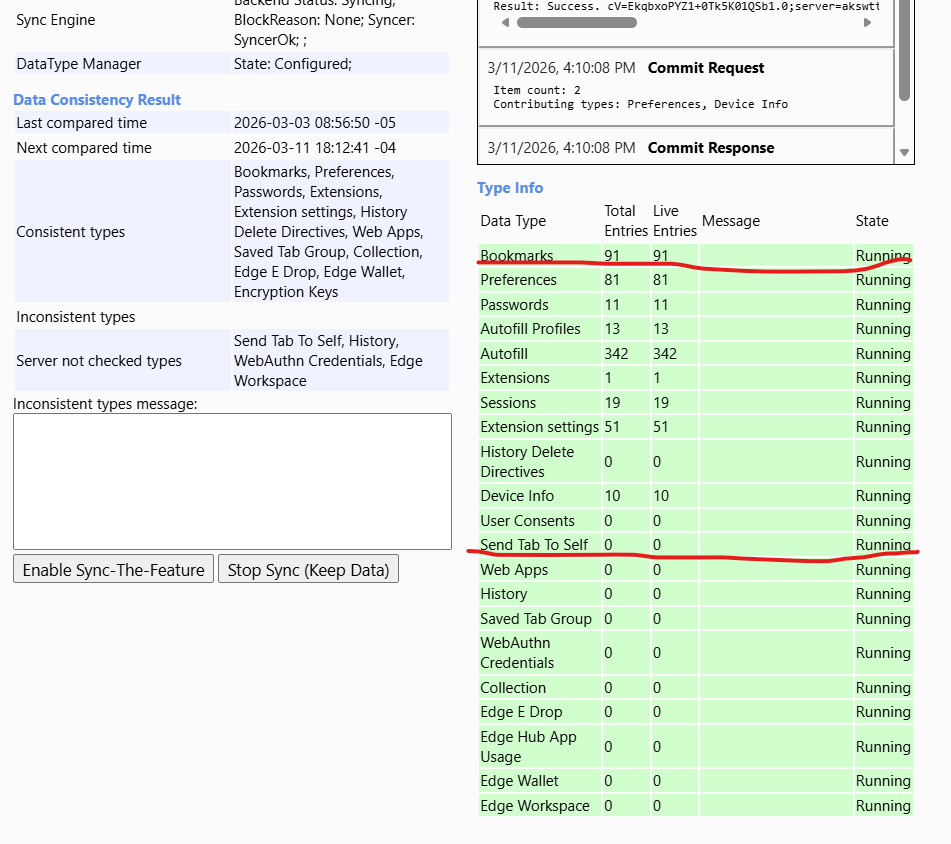Screen dimensions: 951x844
Task: Click Device Info total entries value 10
Action: click(612, 496)
